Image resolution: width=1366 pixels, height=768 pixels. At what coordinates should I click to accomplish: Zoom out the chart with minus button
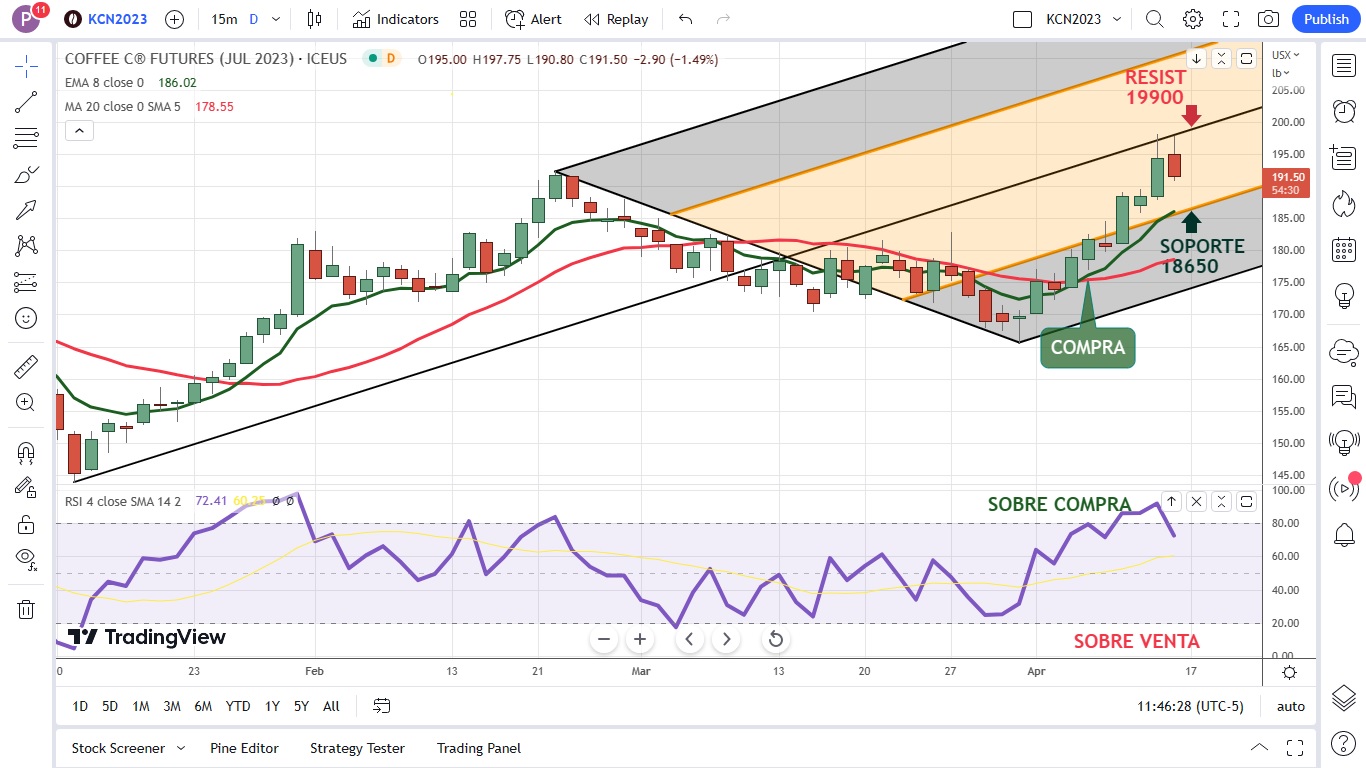tap(604, 639)
